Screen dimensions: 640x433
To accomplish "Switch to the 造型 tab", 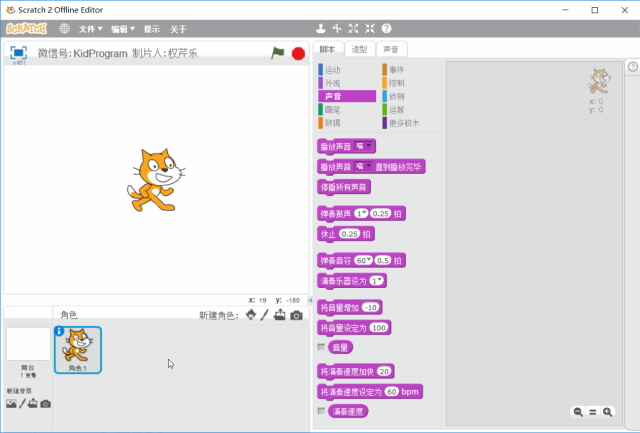I will pyautogui.click(x=359, y=49).
